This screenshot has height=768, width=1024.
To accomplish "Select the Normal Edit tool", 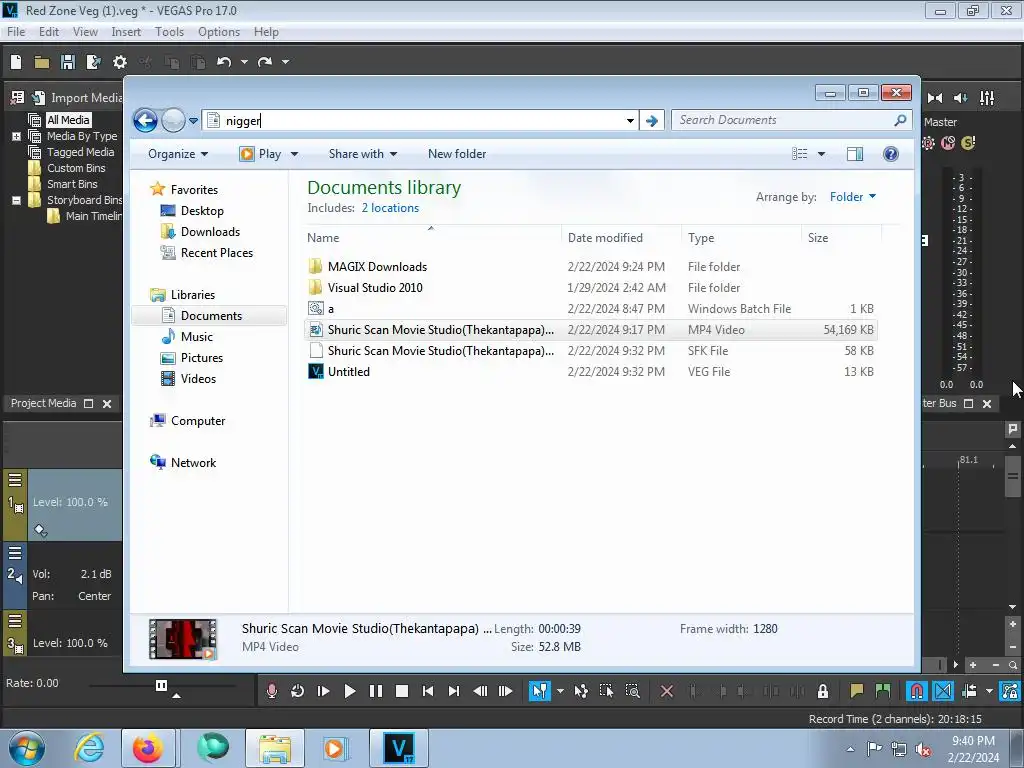I will [x=539, y=691].
